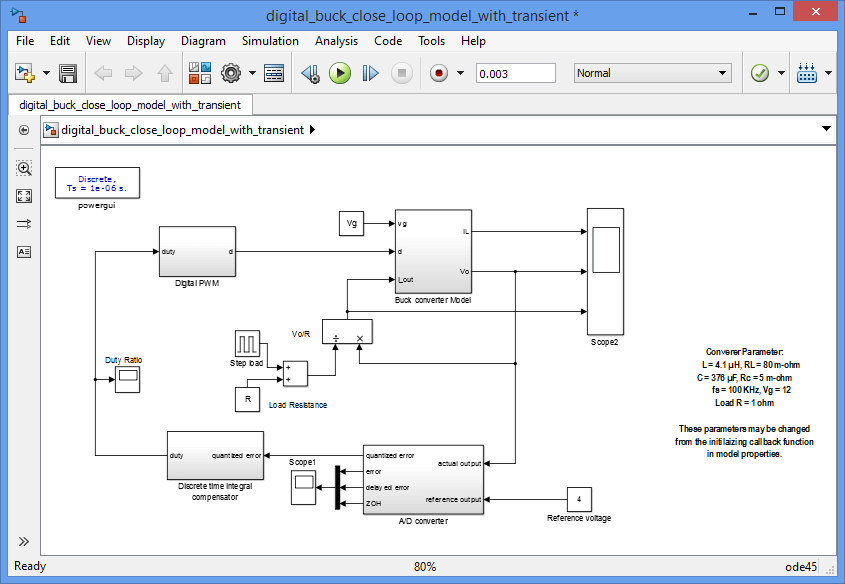
Task: Select the Discrete time integral compensator block
Action: pos(216,455)
